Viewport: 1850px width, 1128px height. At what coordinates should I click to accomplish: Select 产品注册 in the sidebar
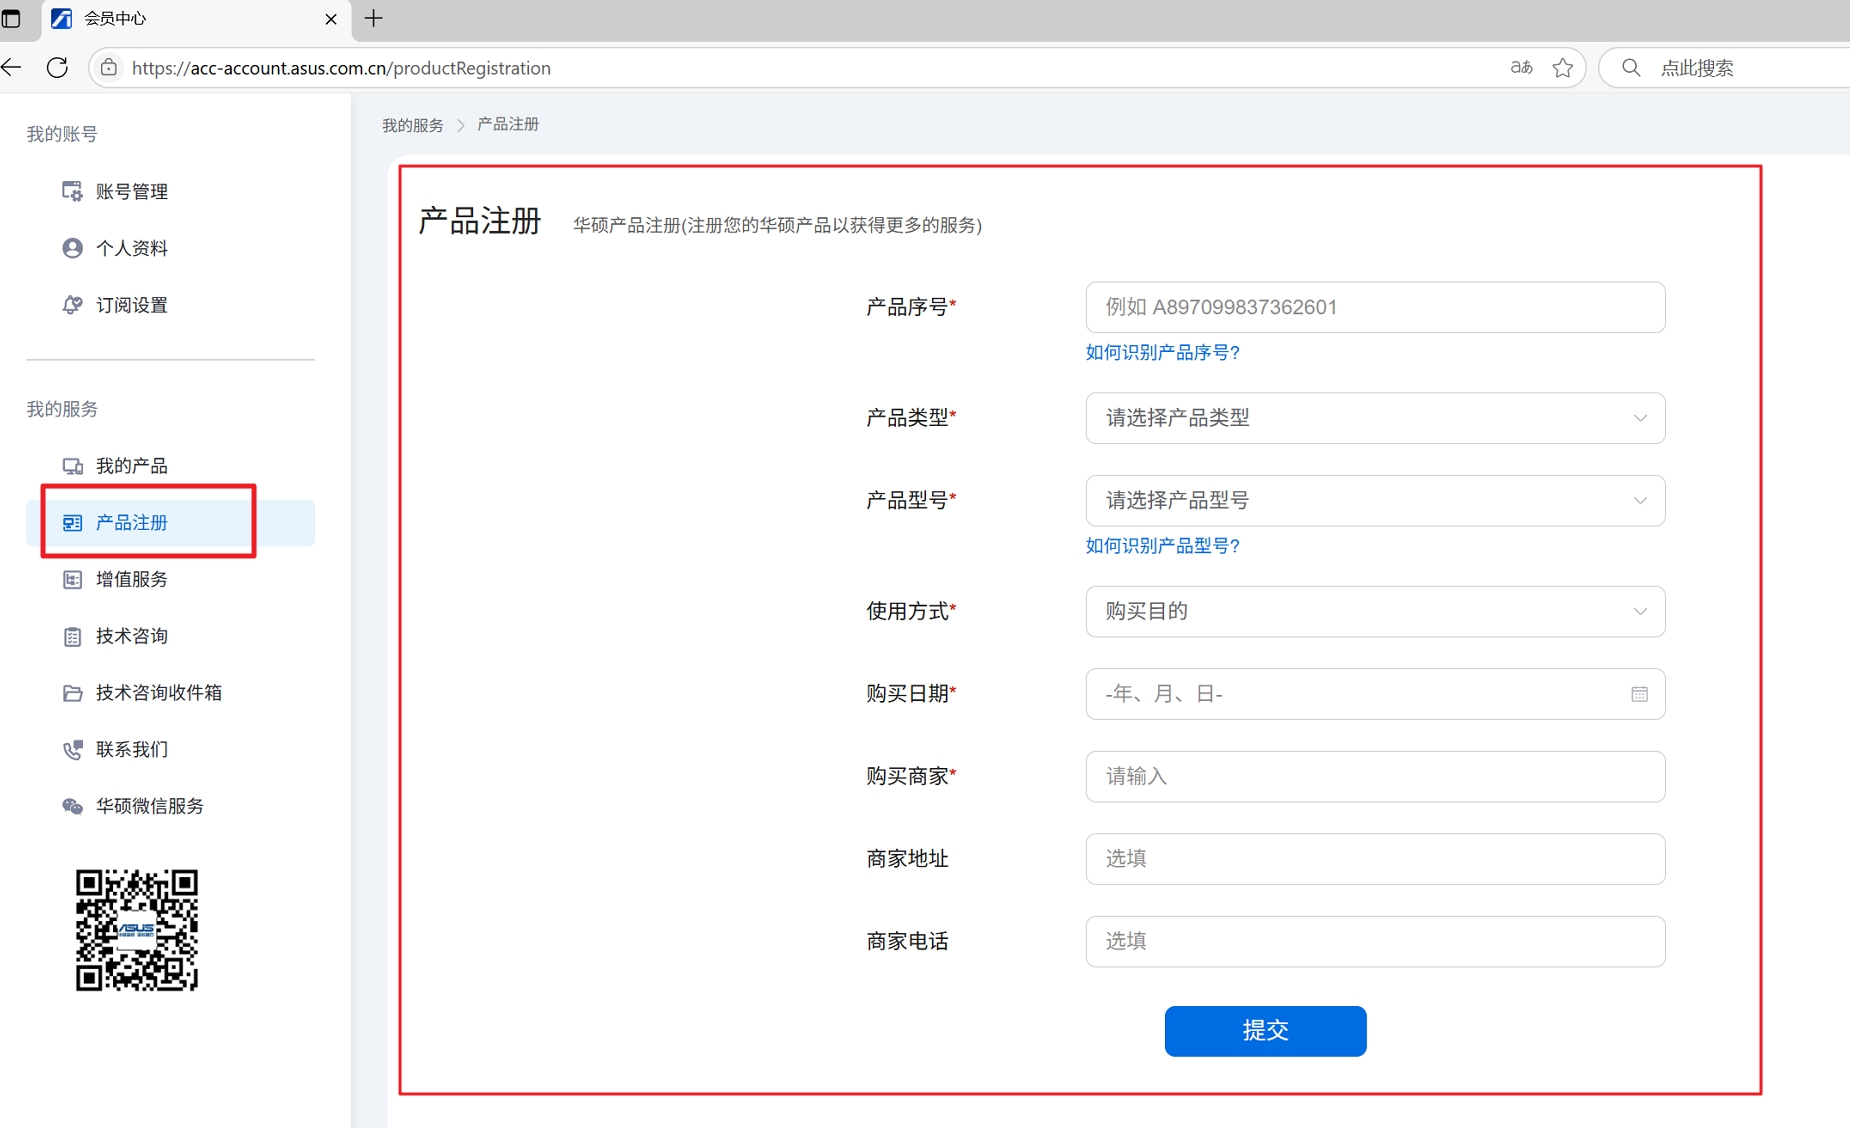[x=170, y=523]
